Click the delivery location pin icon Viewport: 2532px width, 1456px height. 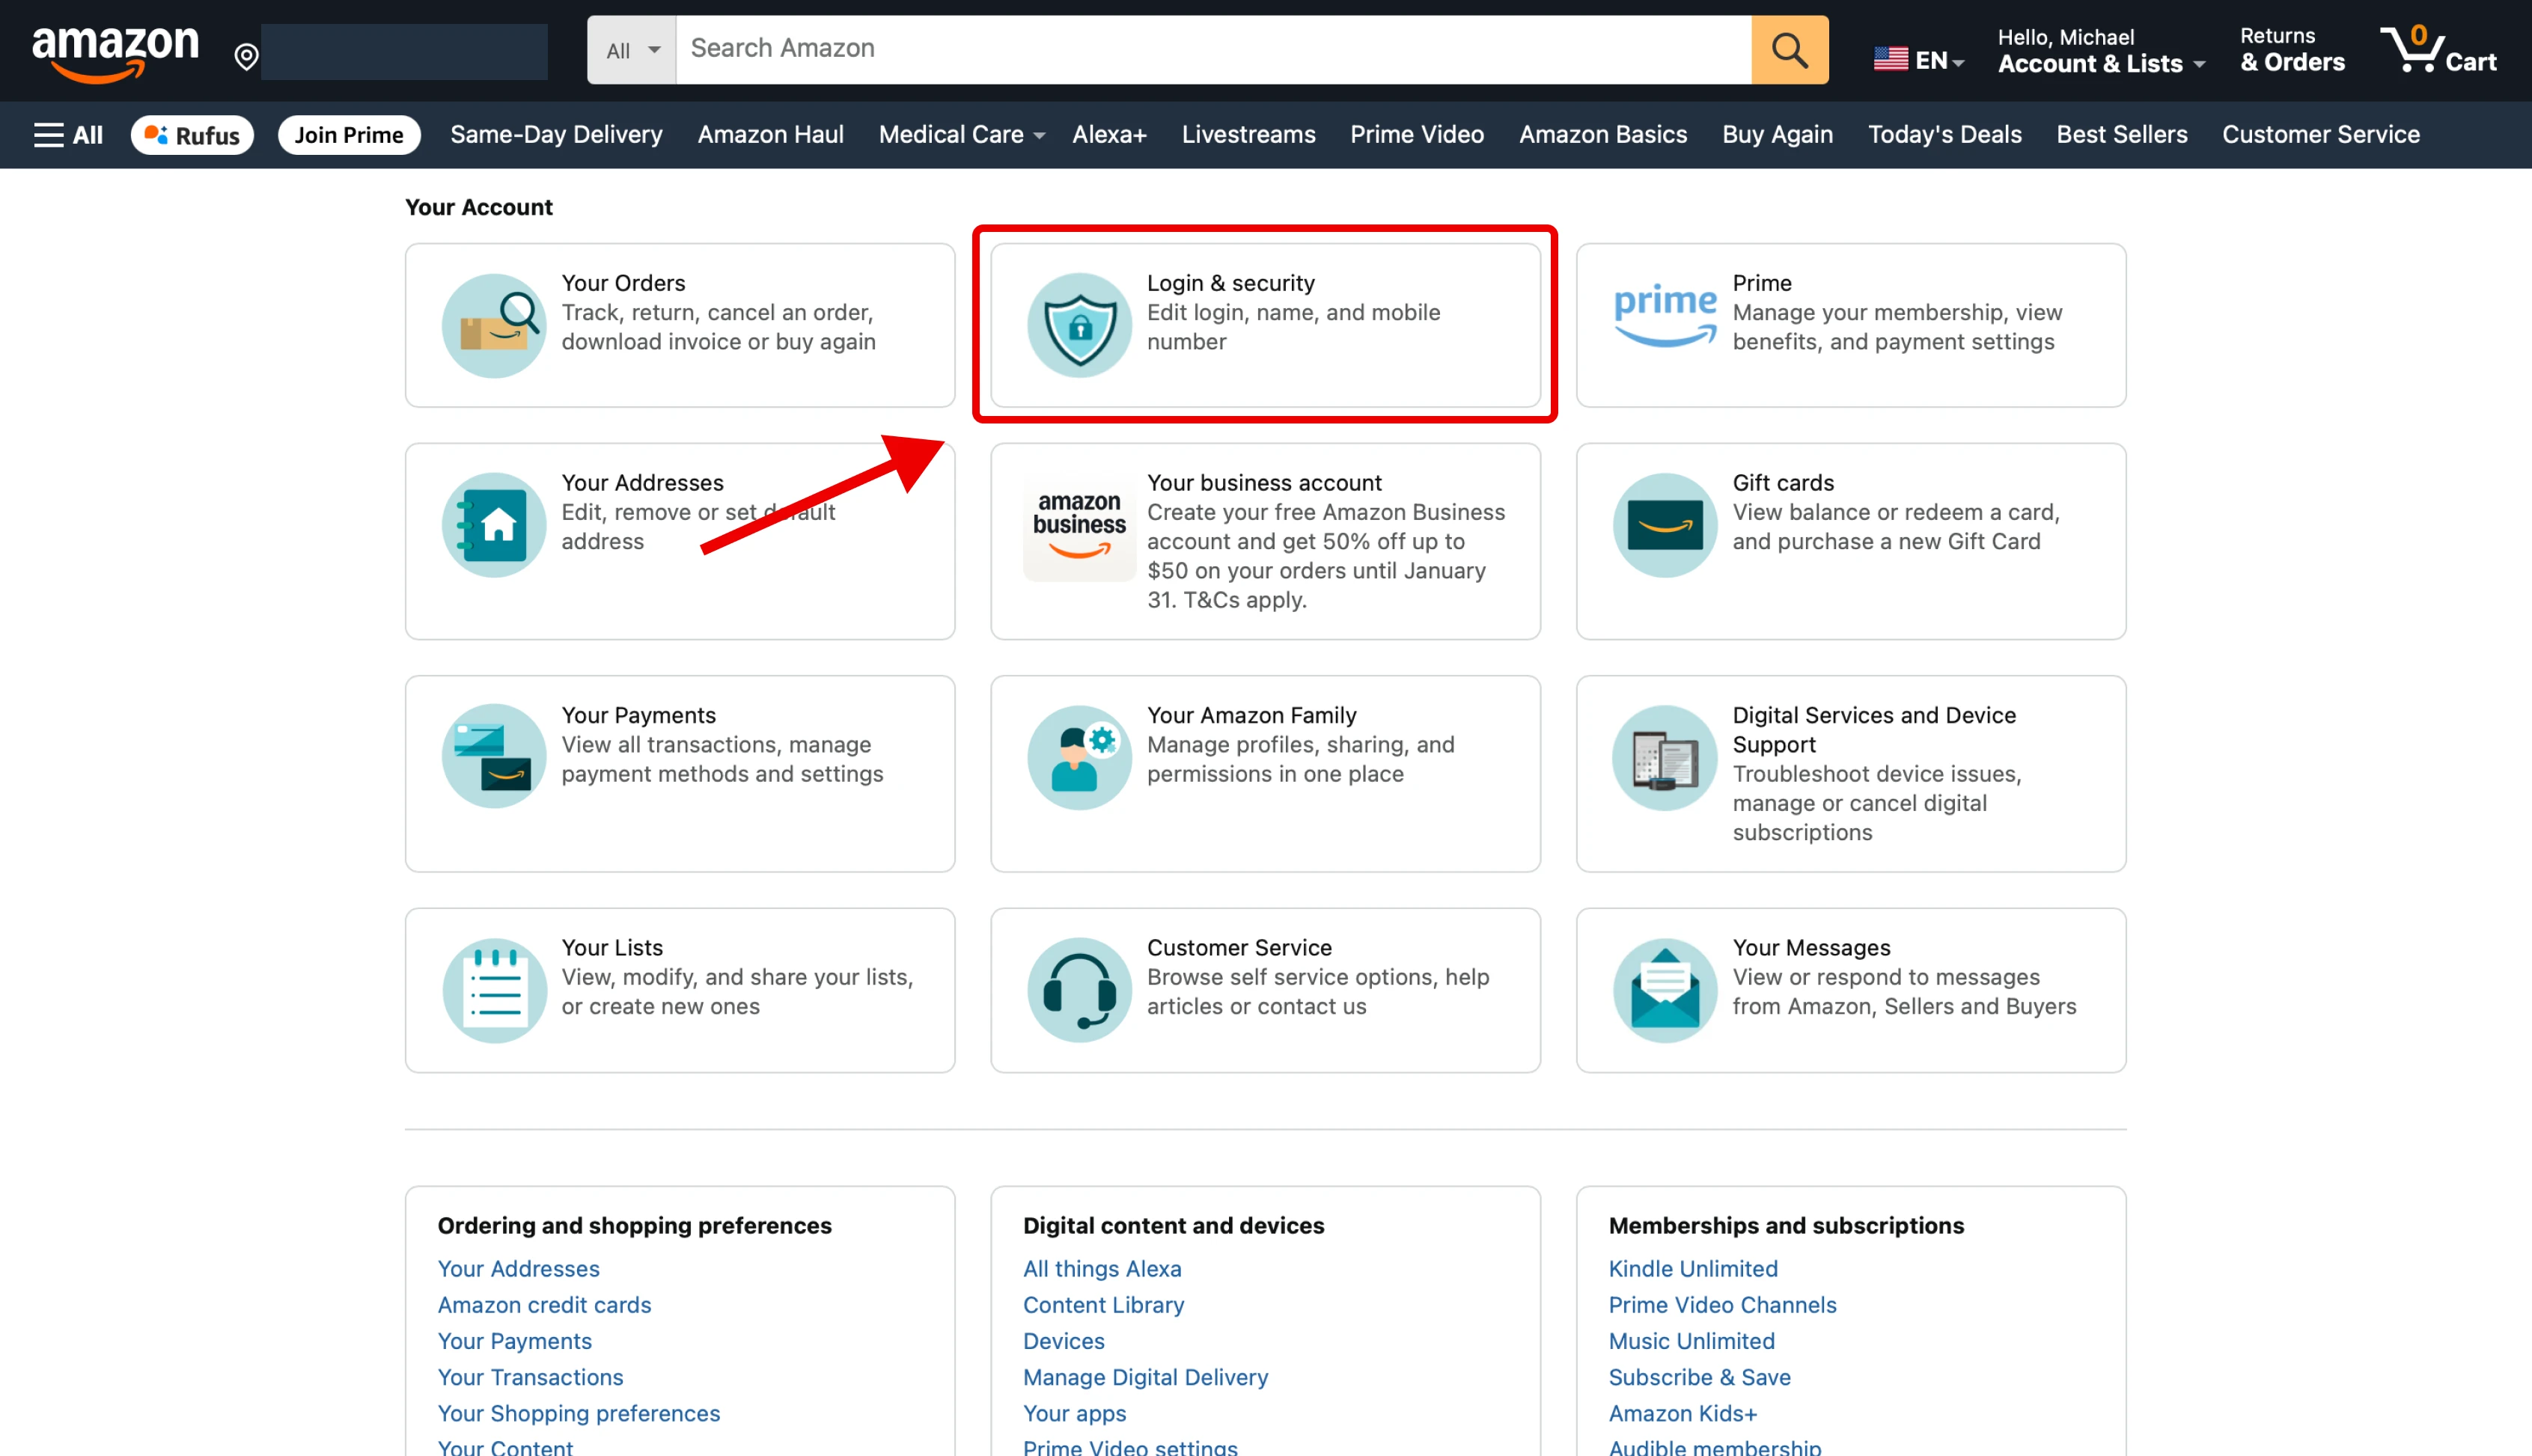click(x=246, y=57)
